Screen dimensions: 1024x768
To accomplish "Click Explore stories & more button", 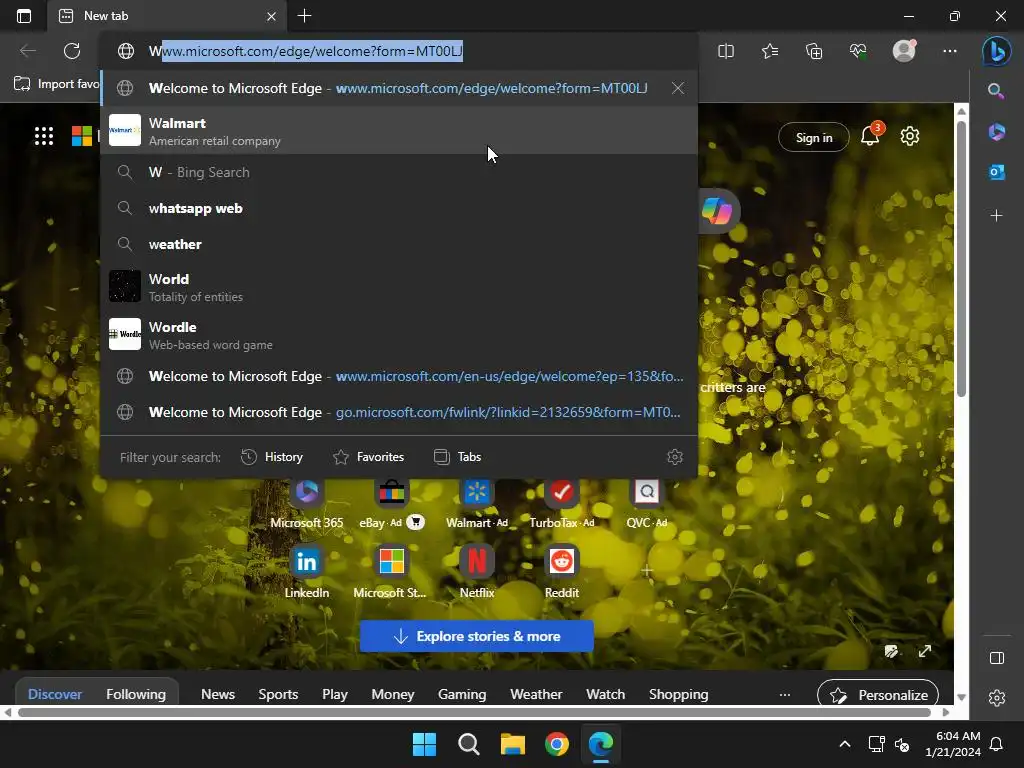I will (476, 636).
